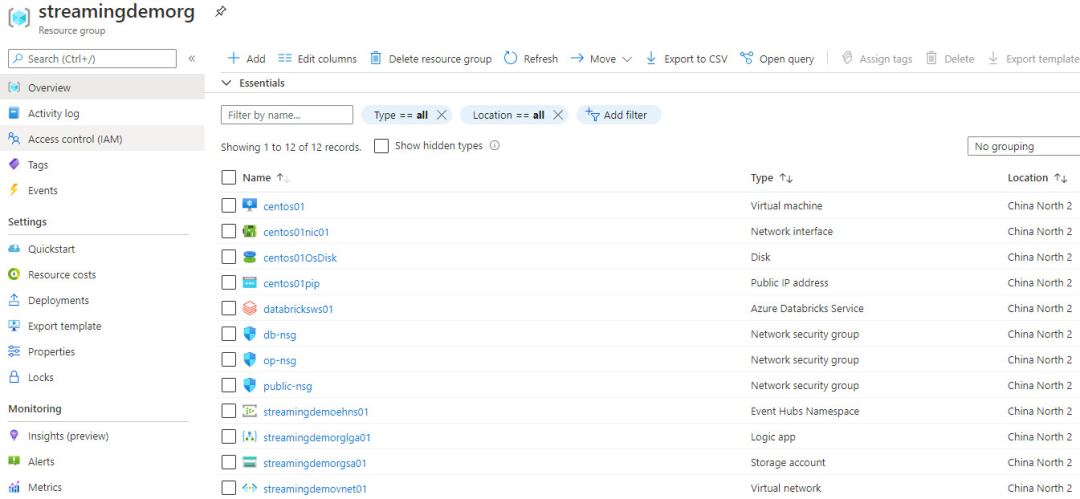Viewport: 1080px width, 499px height.
Task: Open the Properties settings page
Action: pos(51,352)
